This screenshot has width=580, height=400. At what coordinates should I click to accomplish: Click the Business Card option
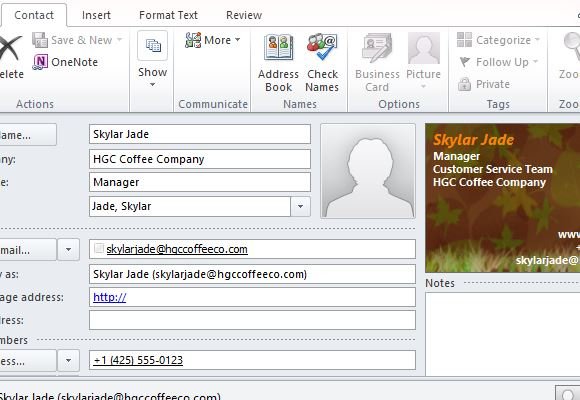click(x=377, y=63)
